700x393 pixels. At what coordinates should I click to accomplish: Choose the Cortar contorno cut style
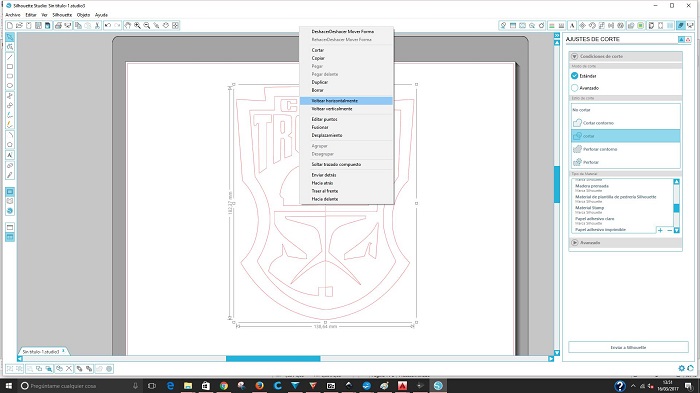pyautogui.click(x=625, y=123)
